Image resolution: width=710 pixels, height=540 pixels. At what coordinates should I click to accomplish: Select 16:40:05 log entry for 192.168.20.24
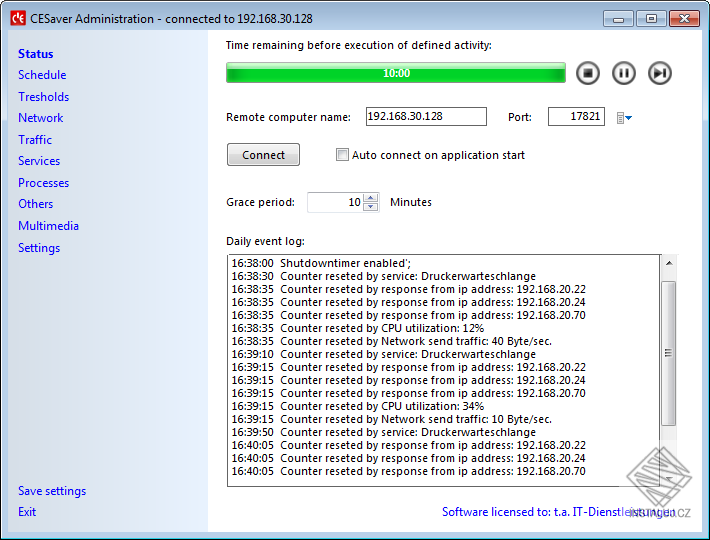[408, 458]
